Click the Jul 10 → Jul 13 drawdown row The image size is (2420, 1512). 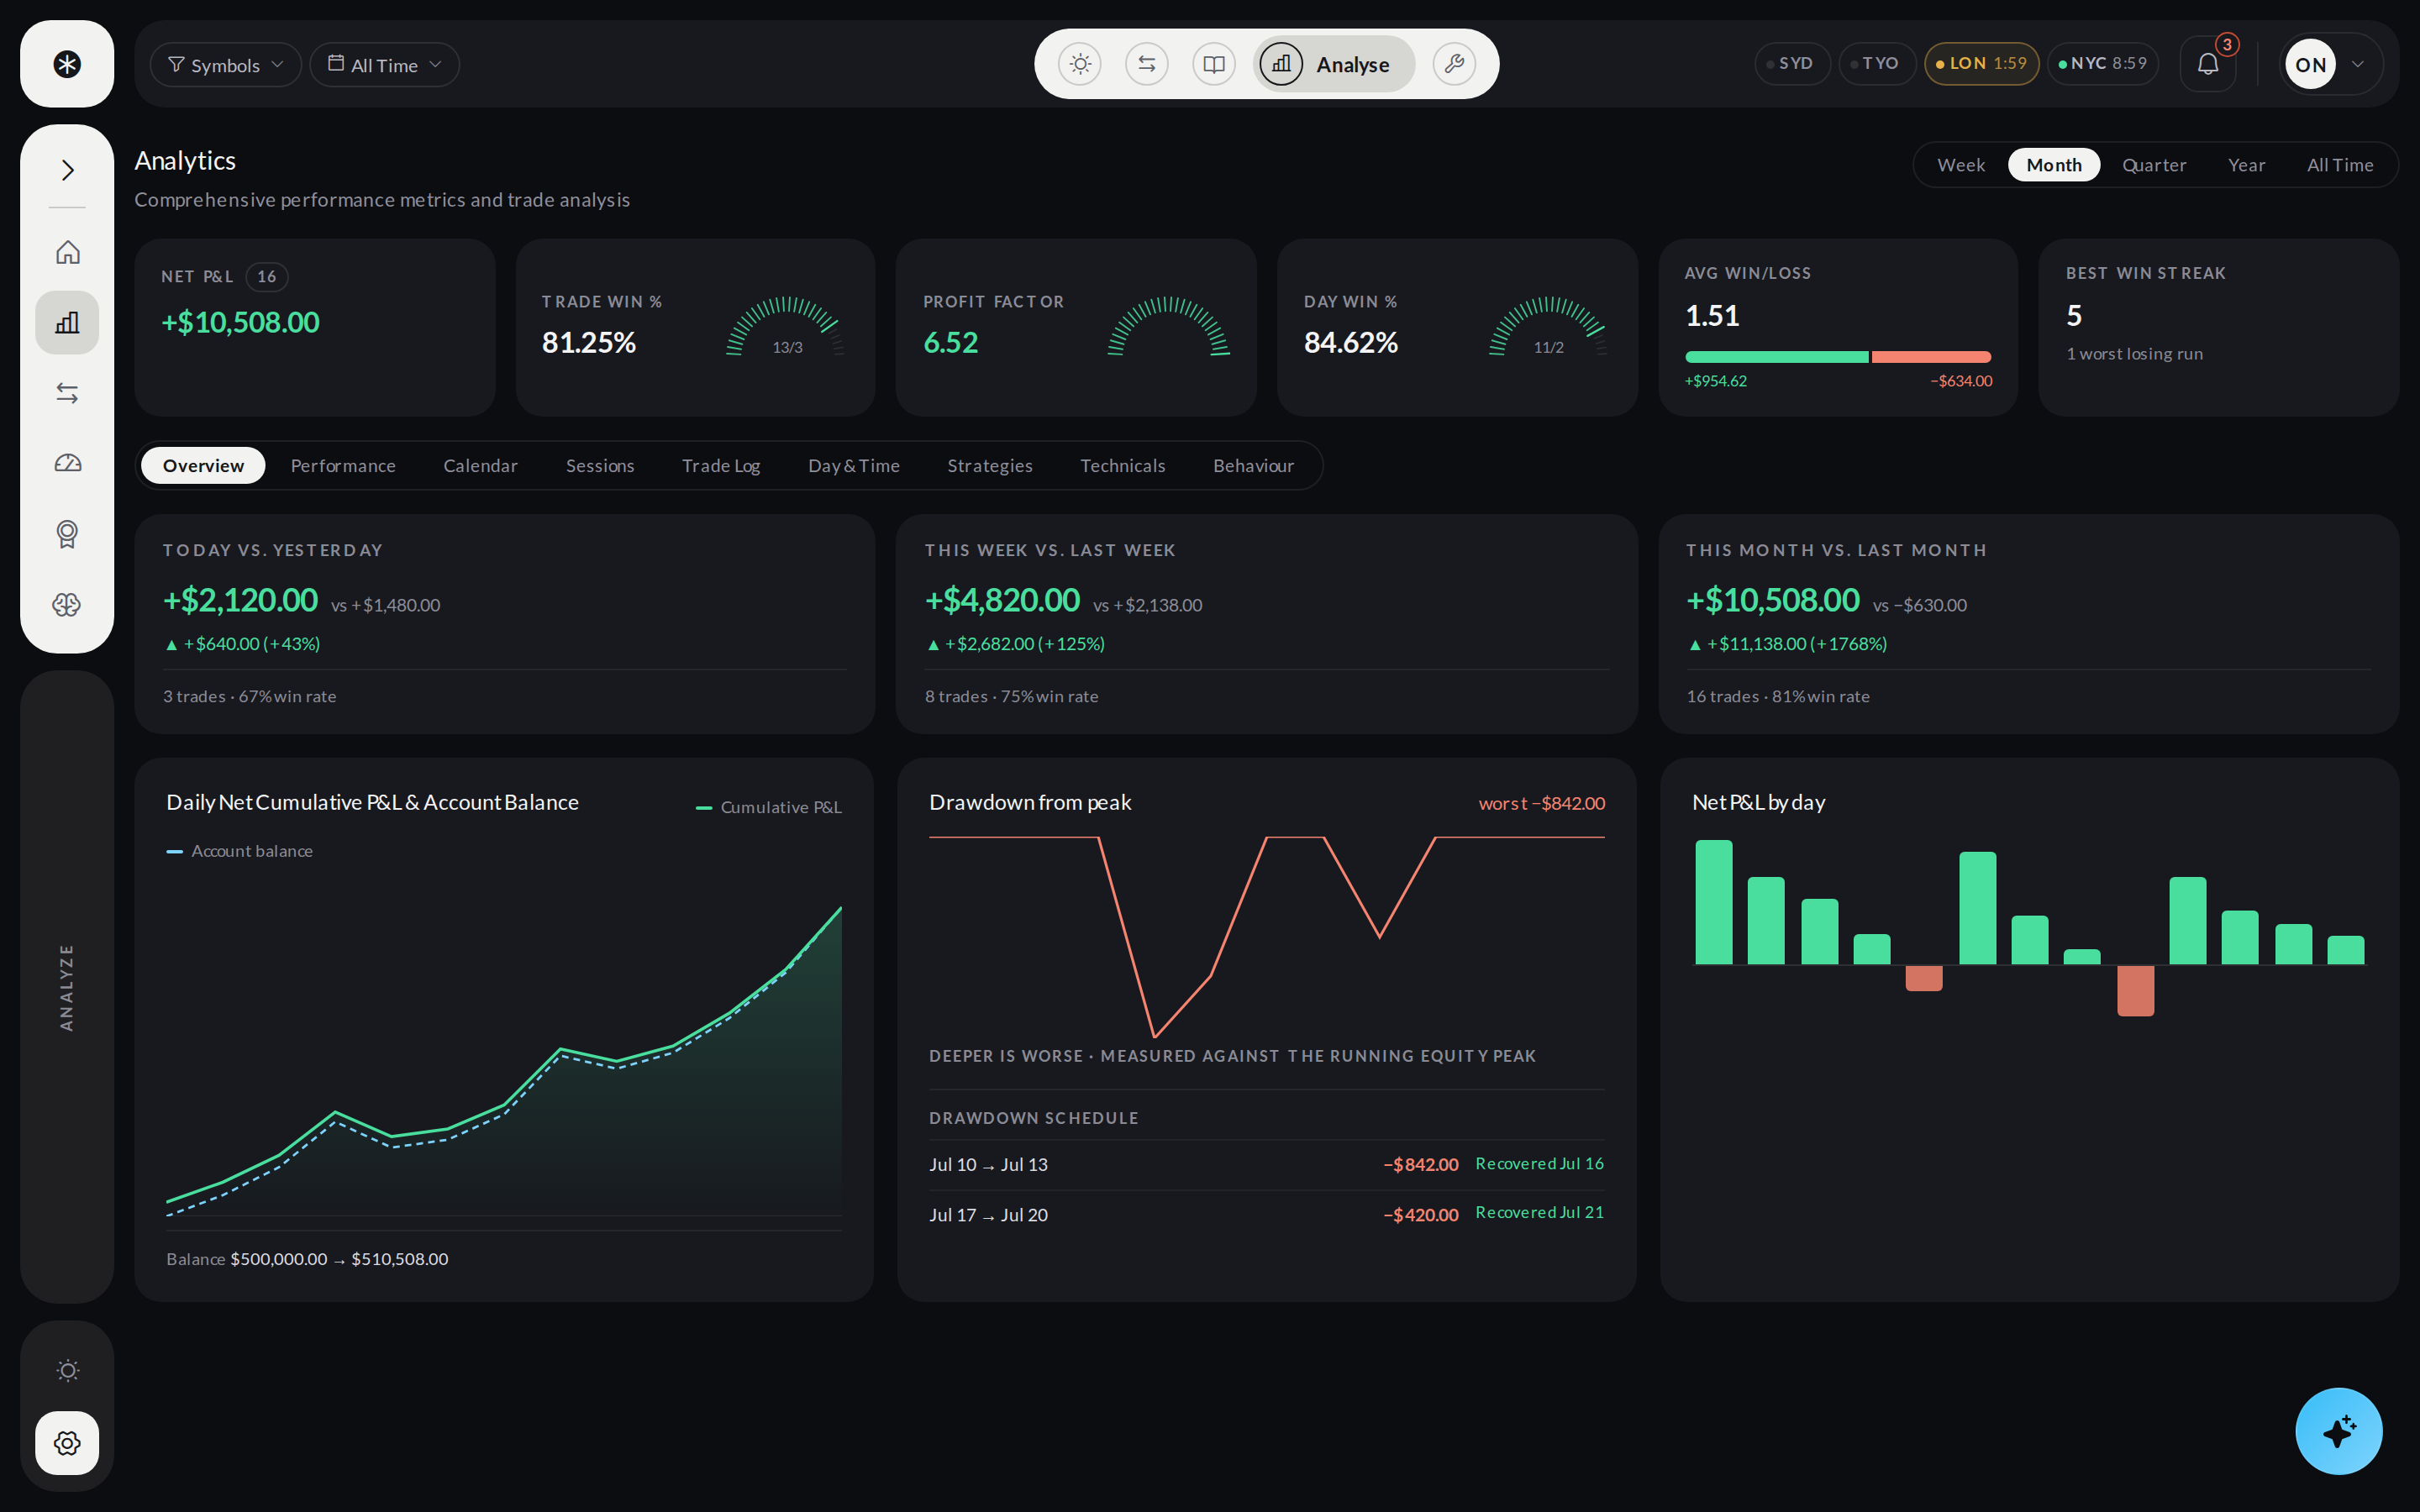pyautogui.click(x=1266, y=1164)
